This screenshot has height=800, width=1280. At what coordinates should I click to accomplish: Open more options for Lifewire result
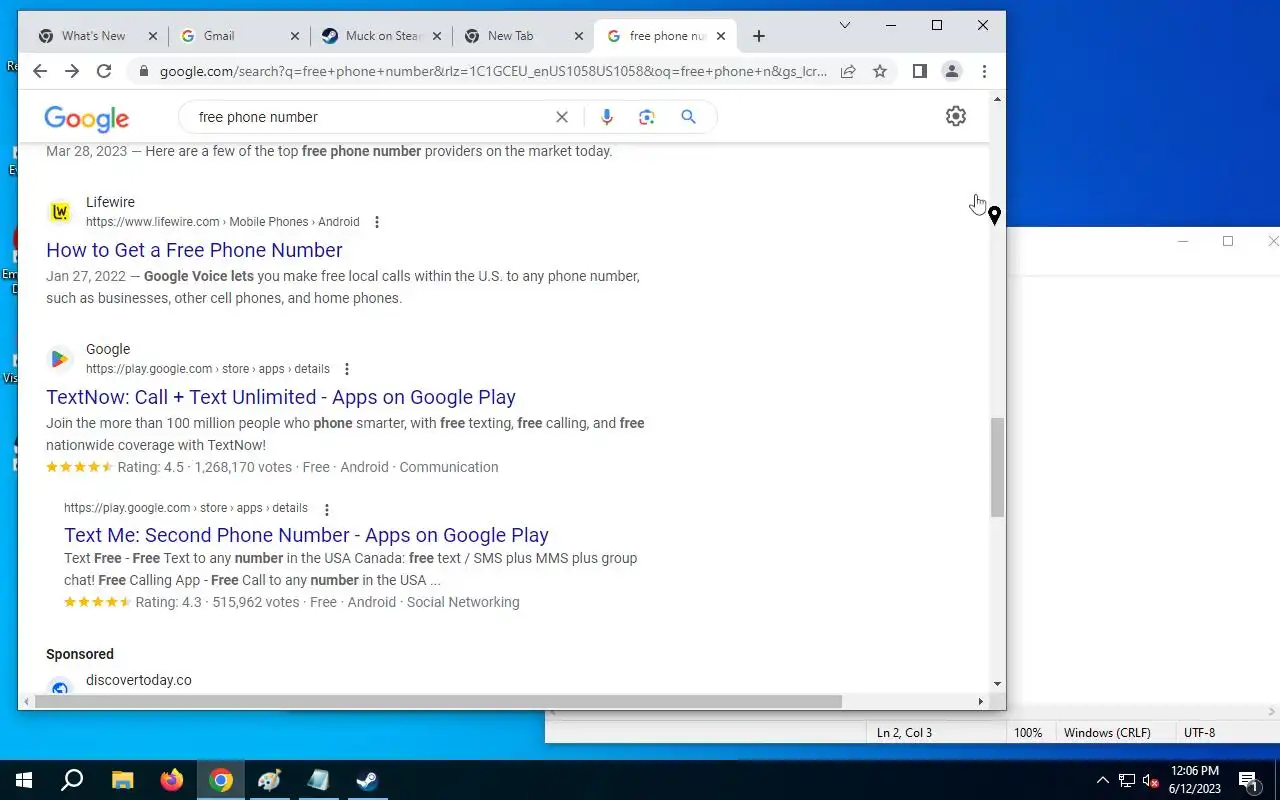[x=377, y=222]
